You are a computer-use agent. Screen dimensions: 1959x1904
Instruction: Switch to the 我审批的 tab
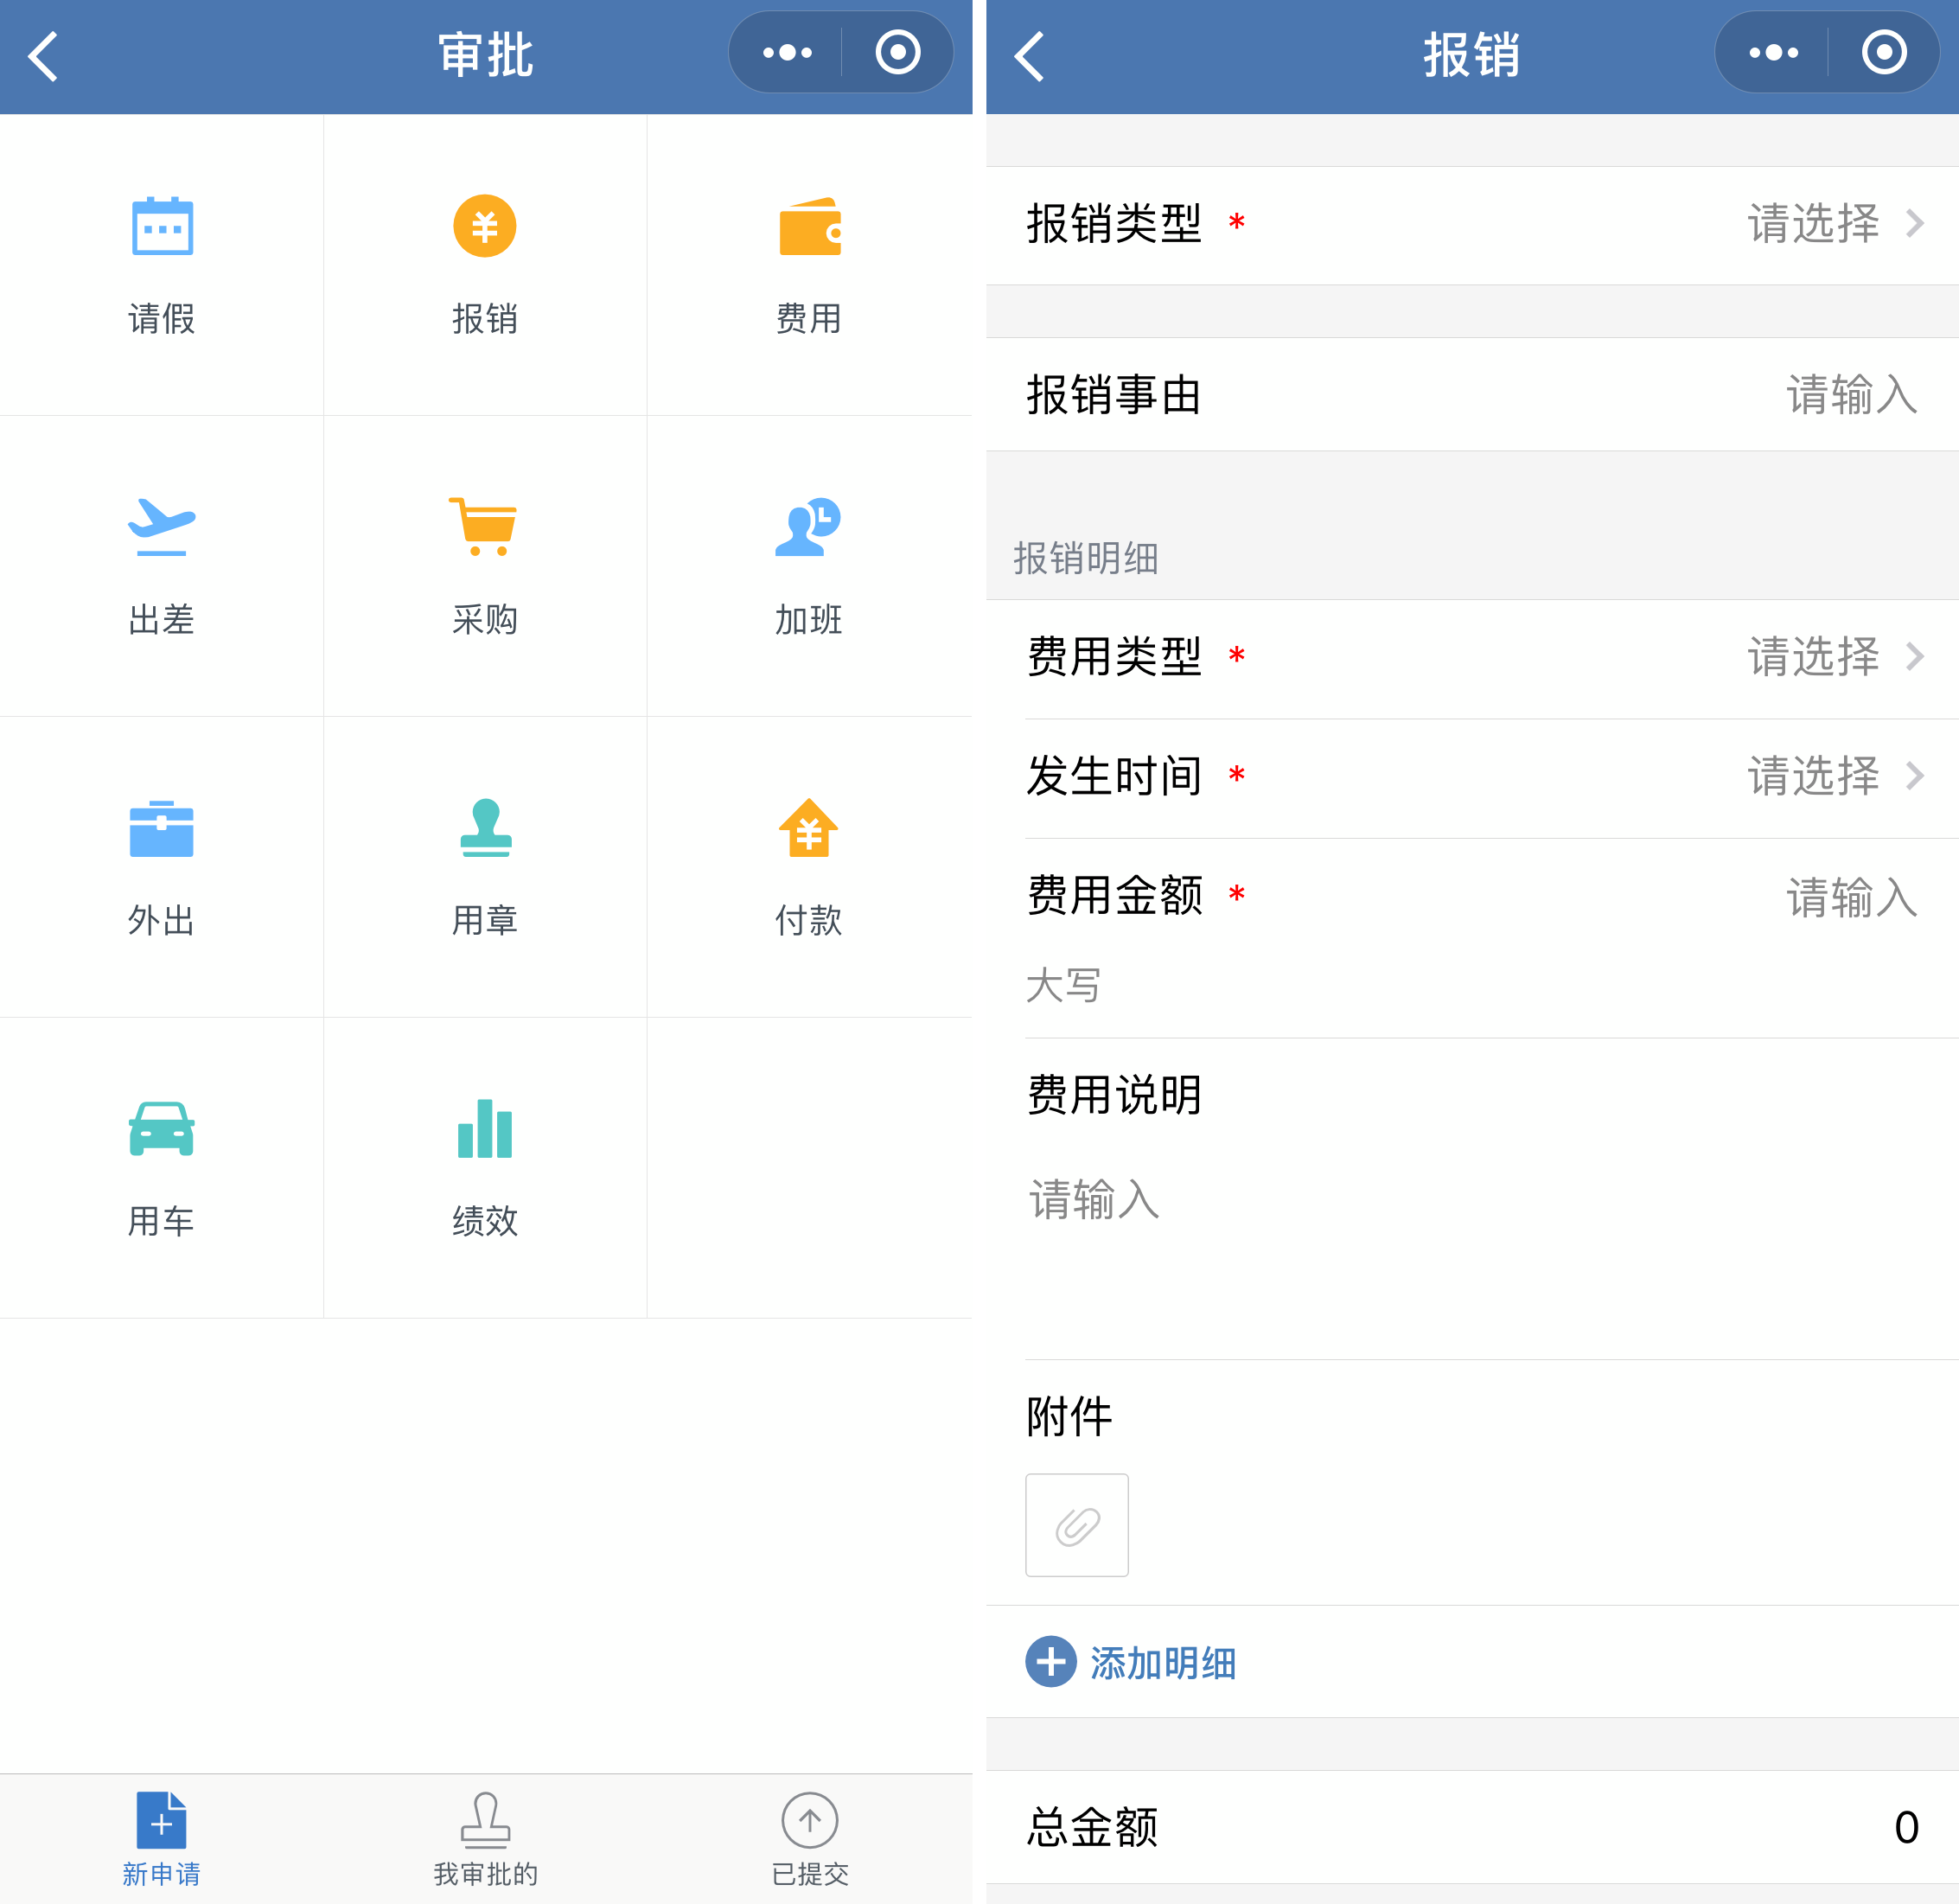tap(485, 1839)
